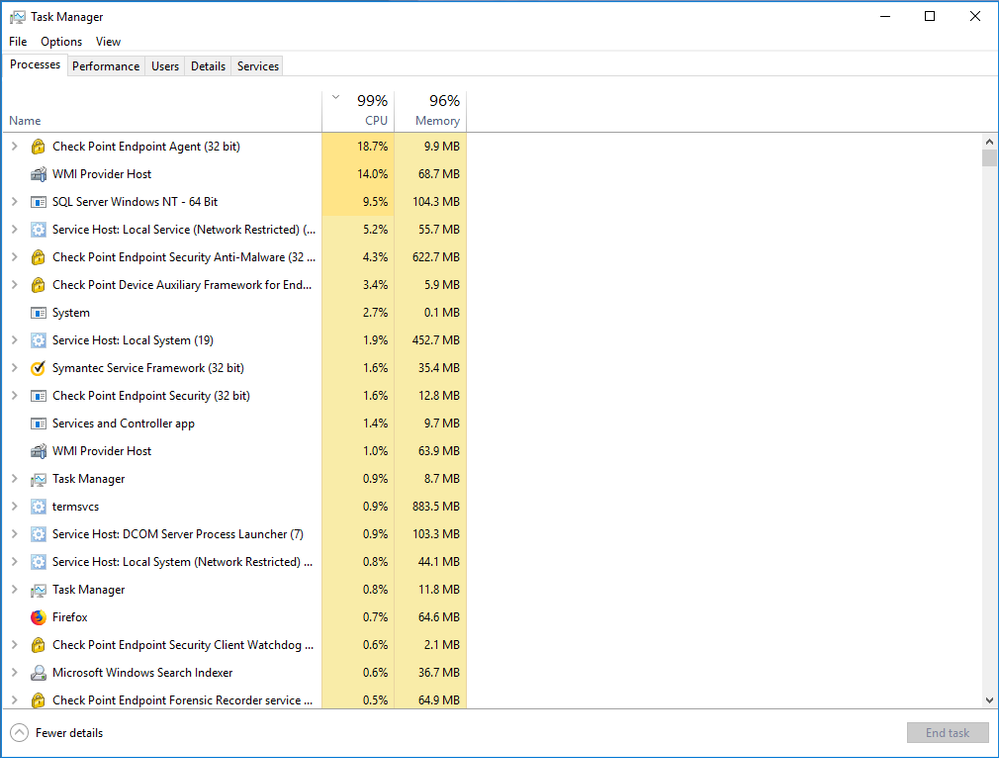The height and width of the screenshot is (758, 999).
Task: Click icon of Task Manager process using 11.8 MB
Action: [x=38, y=590]
